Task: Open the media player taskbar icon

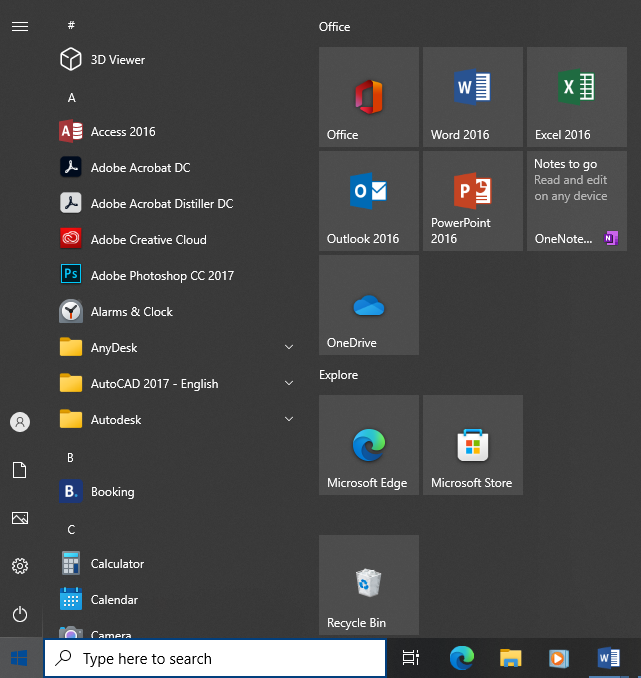Action: click(559, 658)
